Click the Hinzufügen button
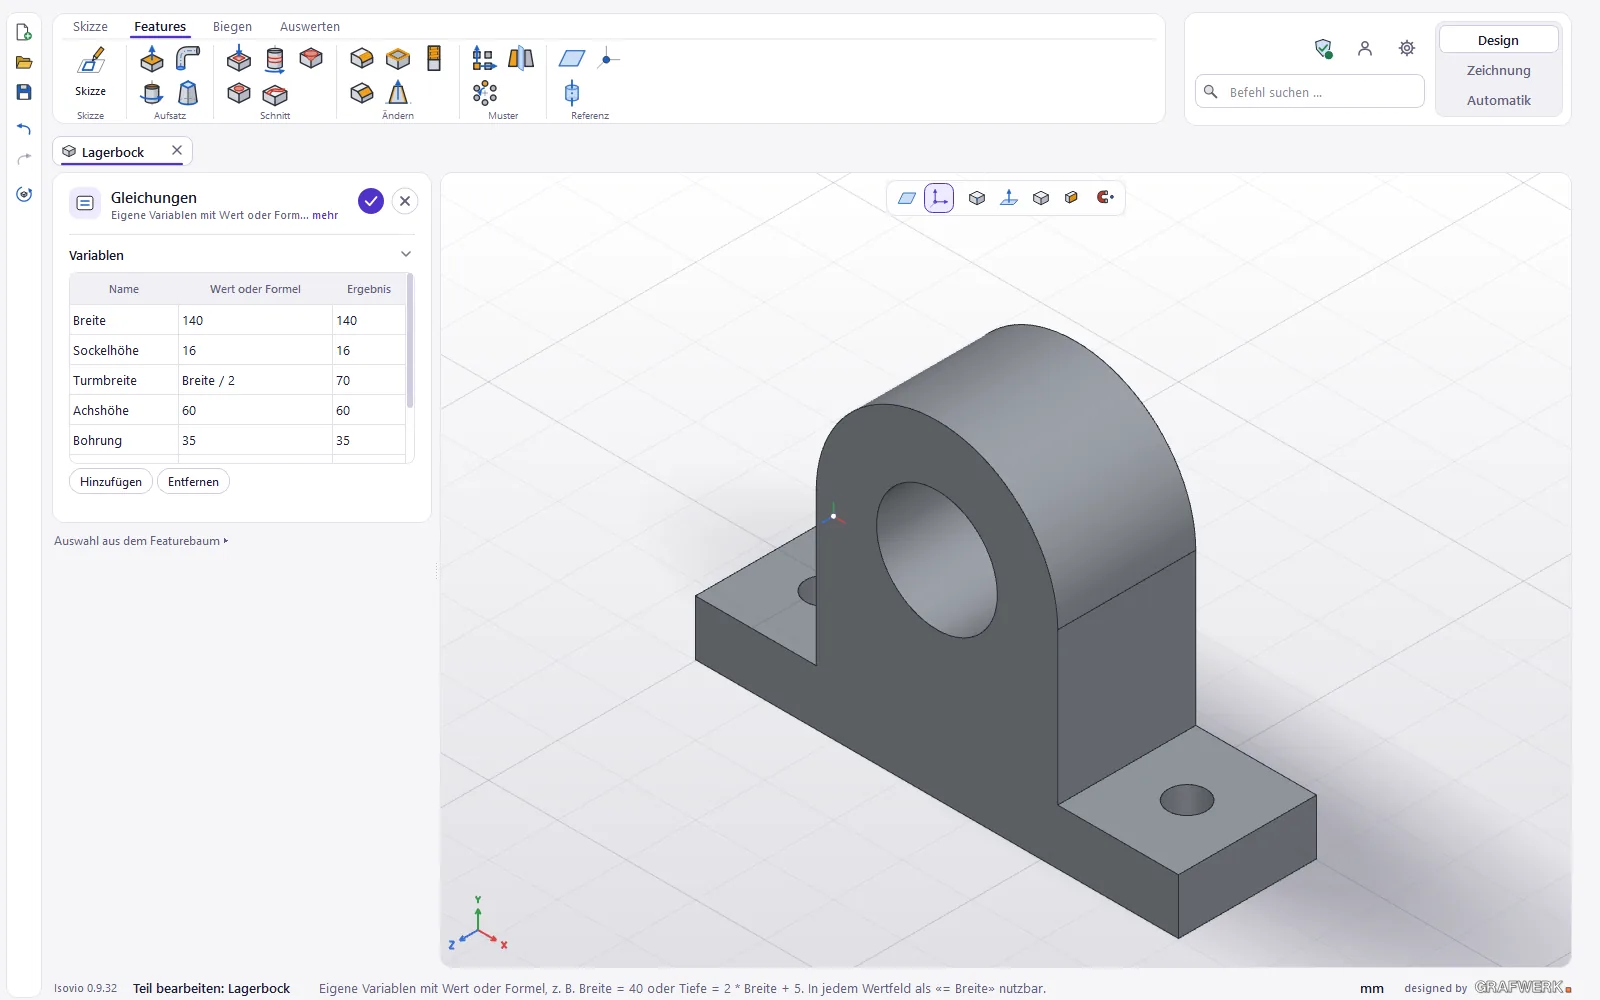1600x1000 pixels. [x=111, y=481]
